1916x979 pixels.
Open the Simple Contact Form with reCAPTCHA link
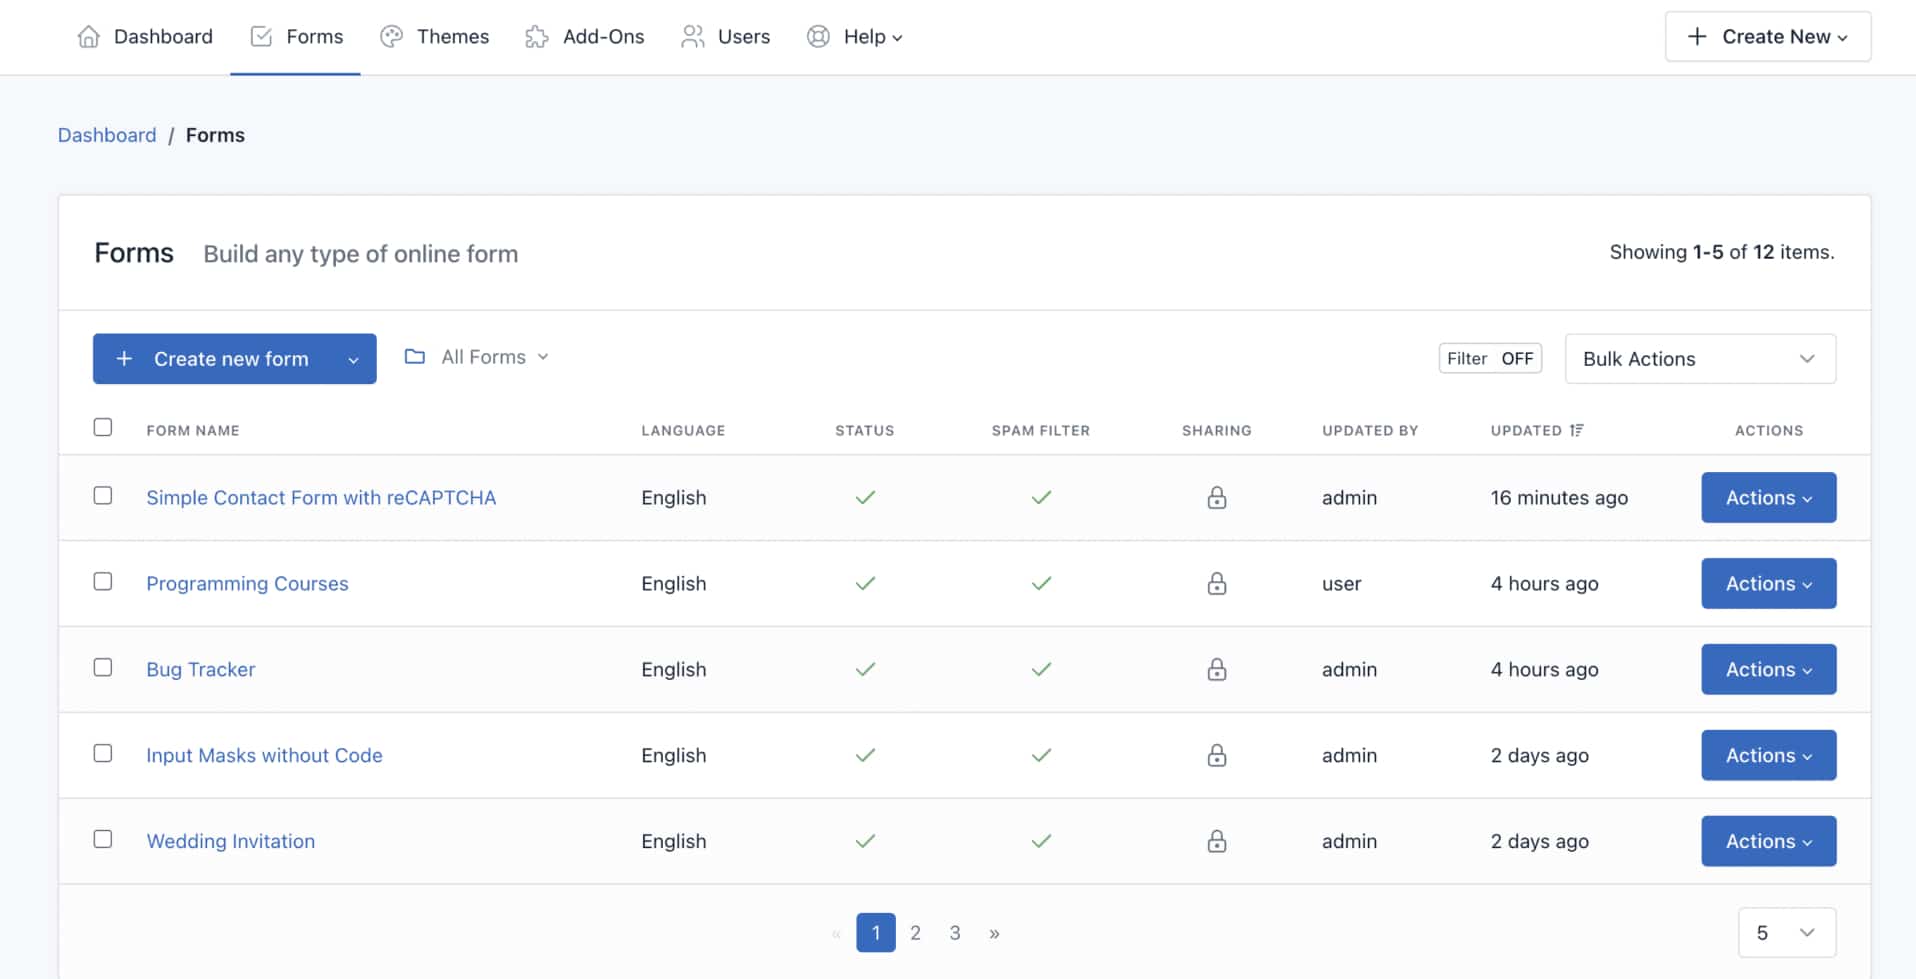pos(321,498)
